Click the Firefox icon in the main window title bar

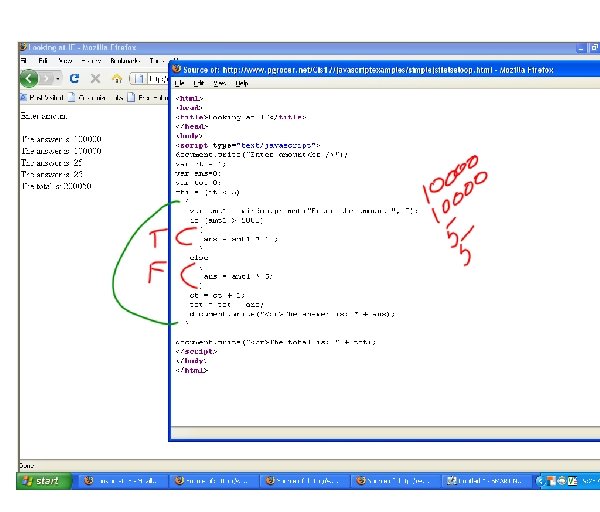pyautogui.click(x=23, y=47)
